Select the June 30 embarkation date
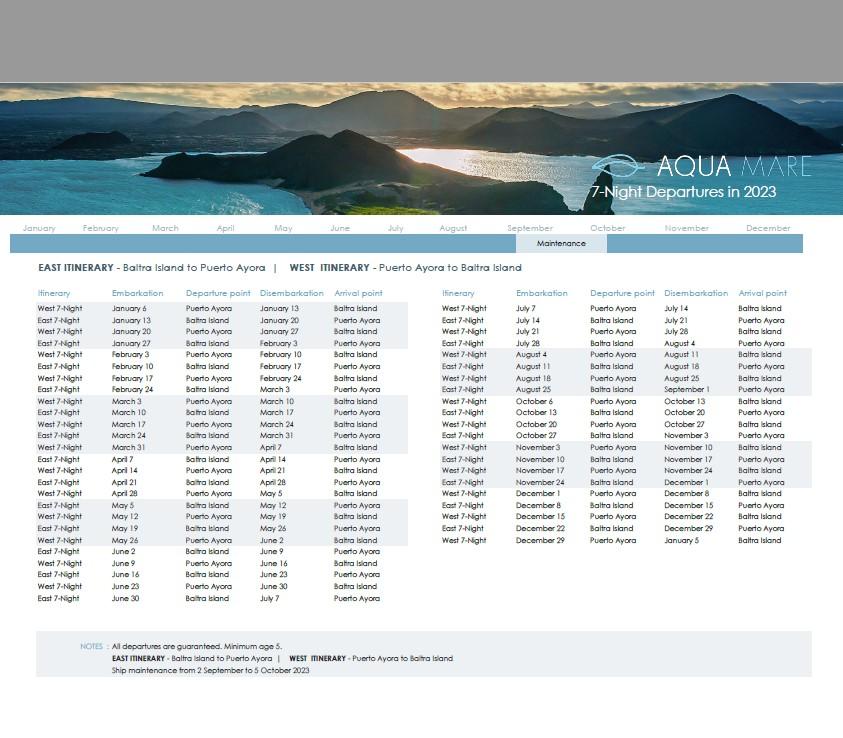843x738 pixels. pyautogui.click(x=125, y=598)
